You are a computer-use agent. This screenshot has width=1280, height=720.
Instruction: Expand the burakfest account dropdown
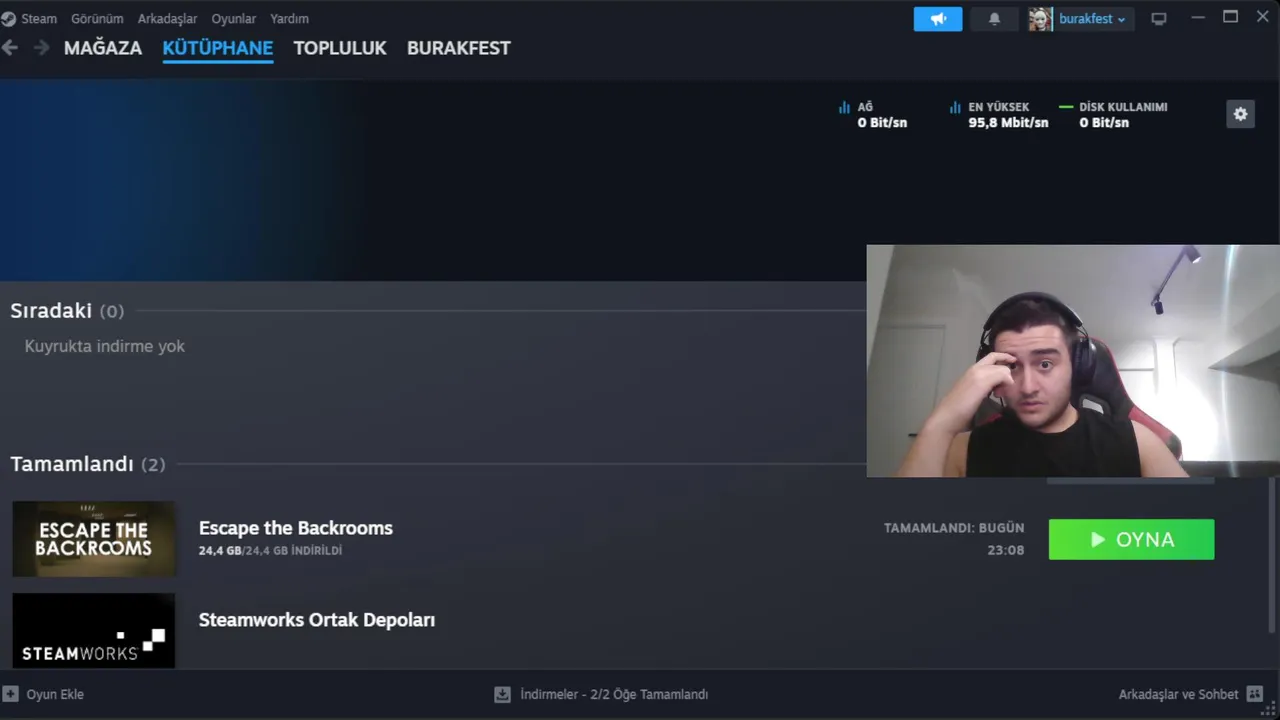[1092, 19]
